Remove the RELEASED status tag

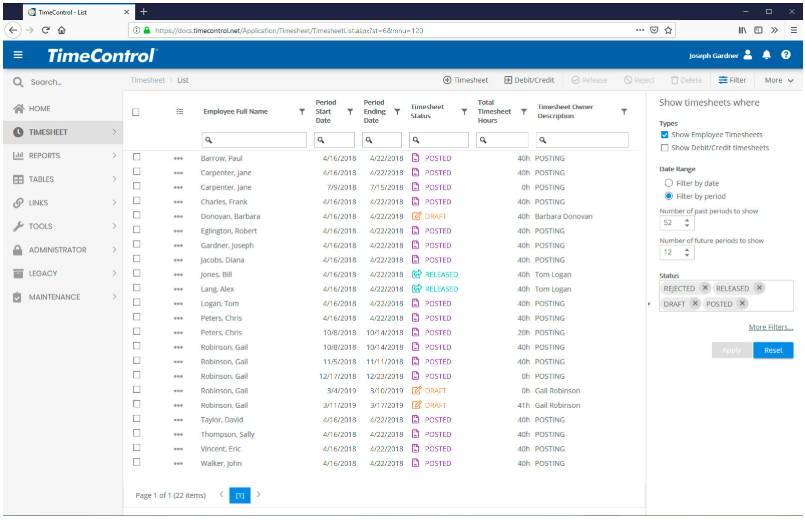point(759,287)
